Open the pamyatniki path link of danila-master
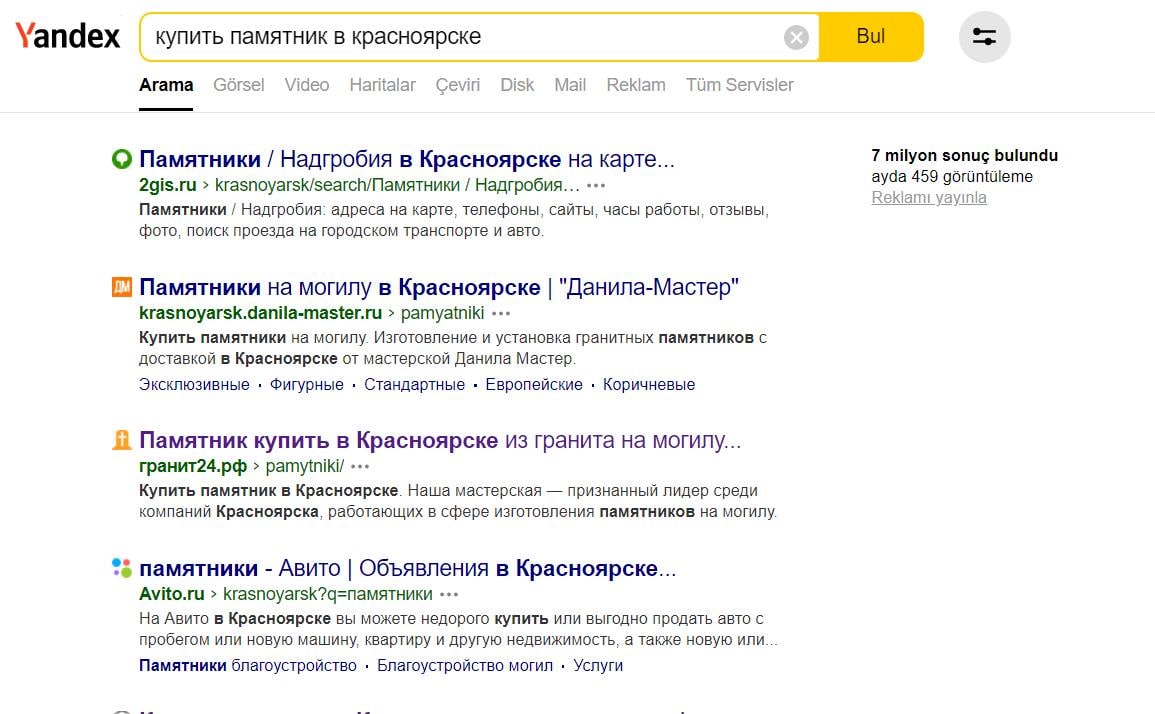The width and height of the screenshot is (1155, 714). [x=442, y=313]
